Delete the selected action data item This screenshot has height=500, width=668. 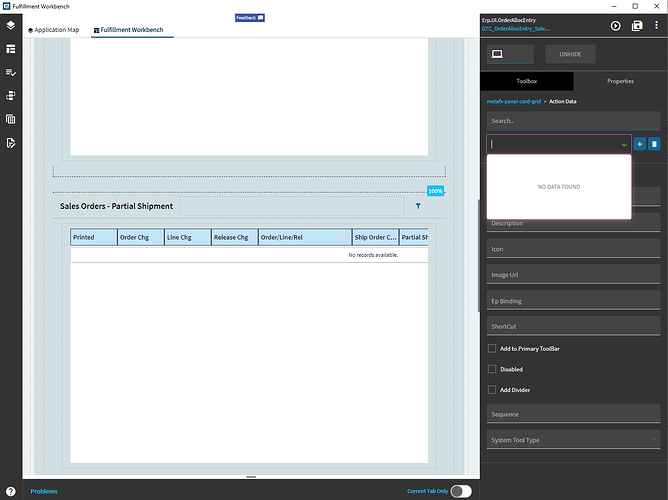click(x=654, y=144)
